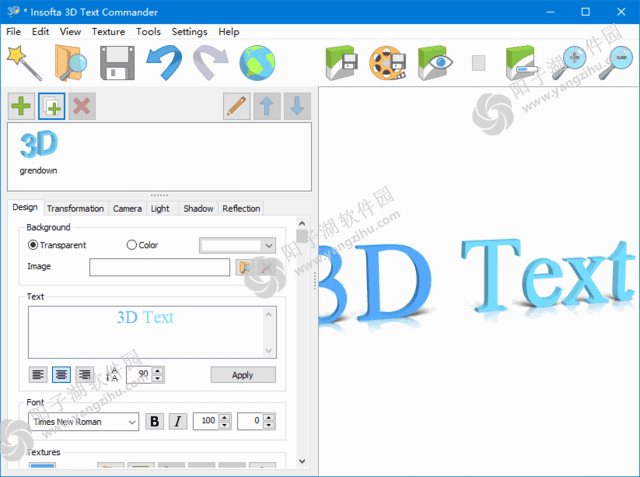Image resolution: width=640 pixels, height=477 pixels.
Task: Move object up with up arrow
Action: 267,106
